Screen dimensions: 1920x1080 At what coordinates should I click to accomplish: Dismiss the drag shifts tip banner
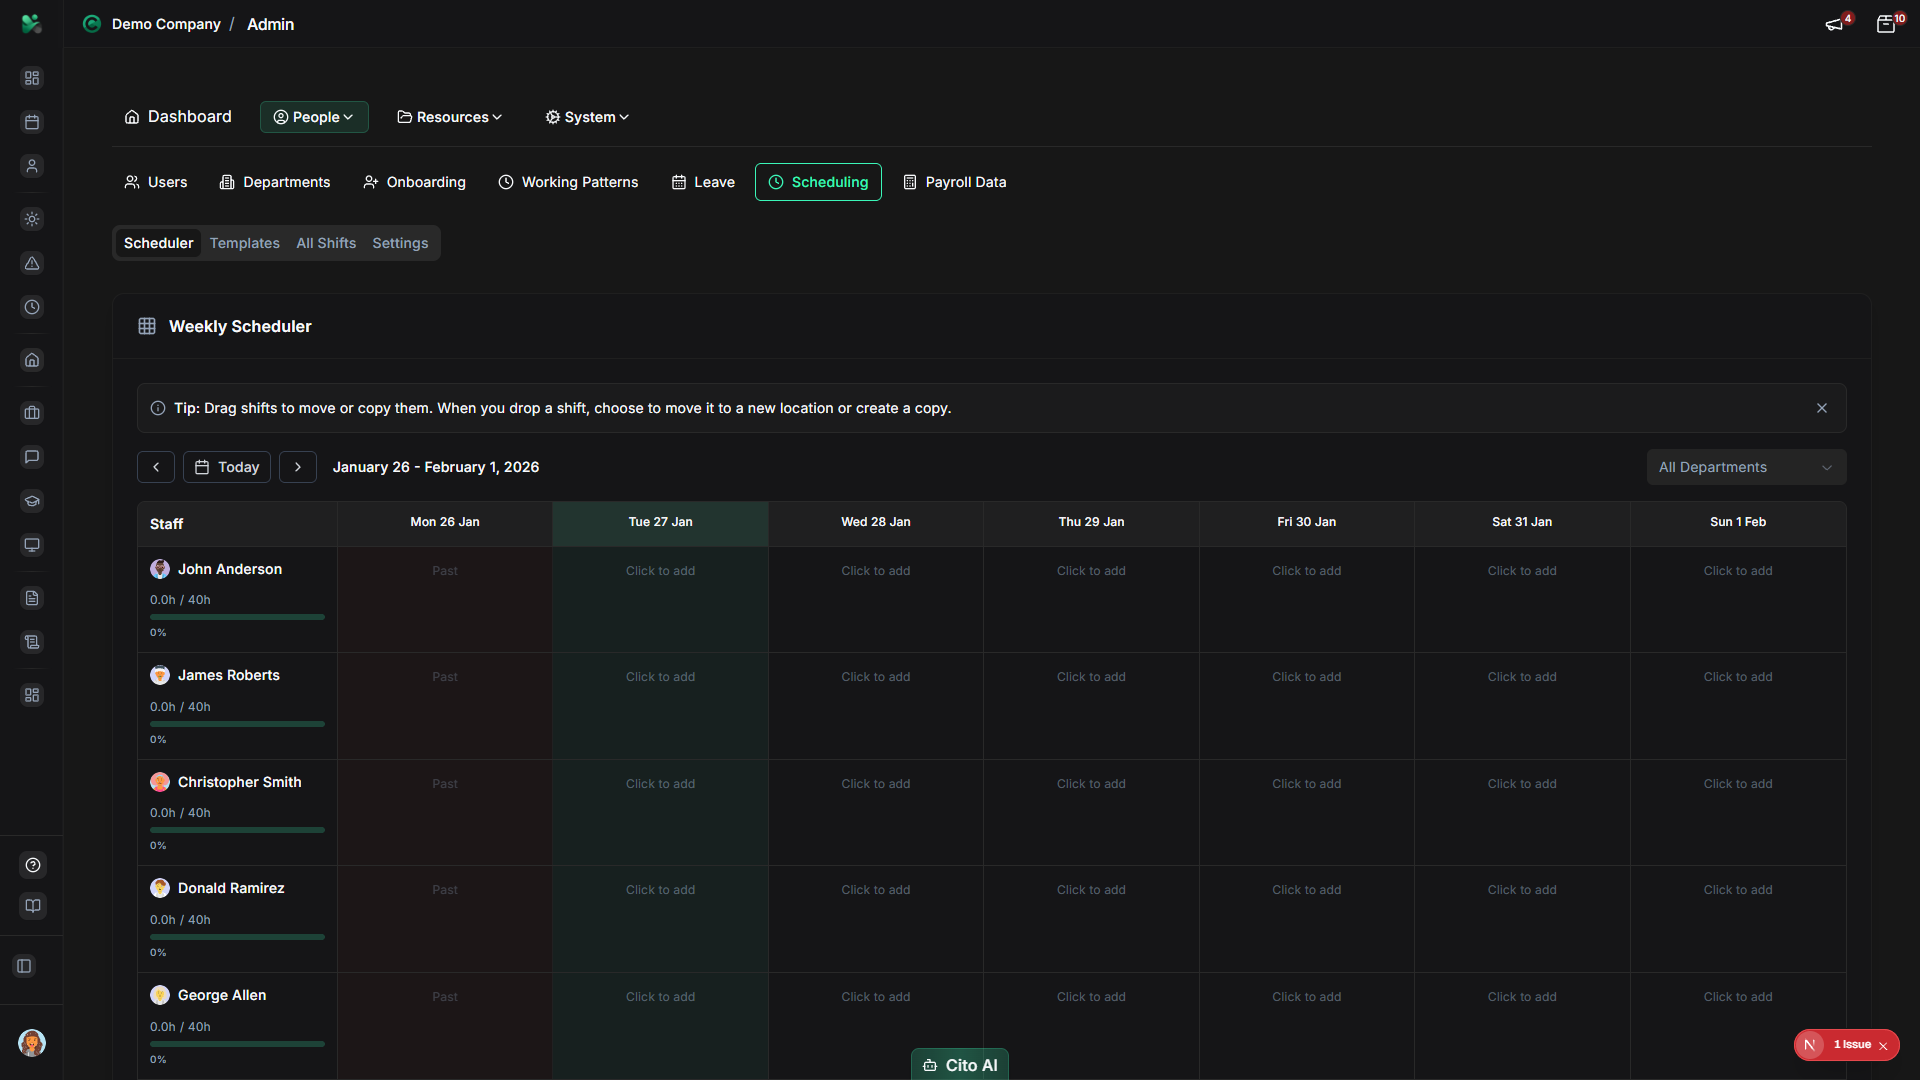(1822, 408)
